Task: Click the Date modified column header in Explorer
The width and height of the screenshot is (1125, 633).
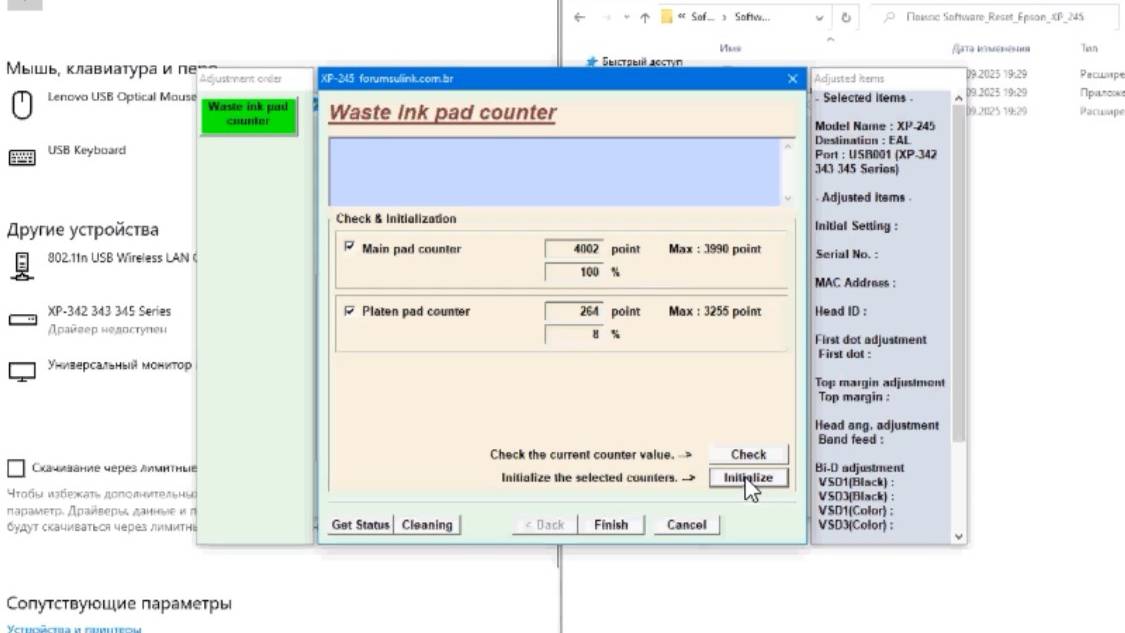Action: pyautogui.click(x=991, y=48)
